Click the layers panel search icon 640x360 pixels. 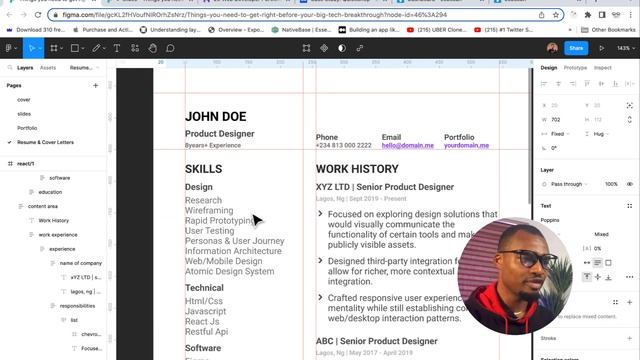pos(10,68)
